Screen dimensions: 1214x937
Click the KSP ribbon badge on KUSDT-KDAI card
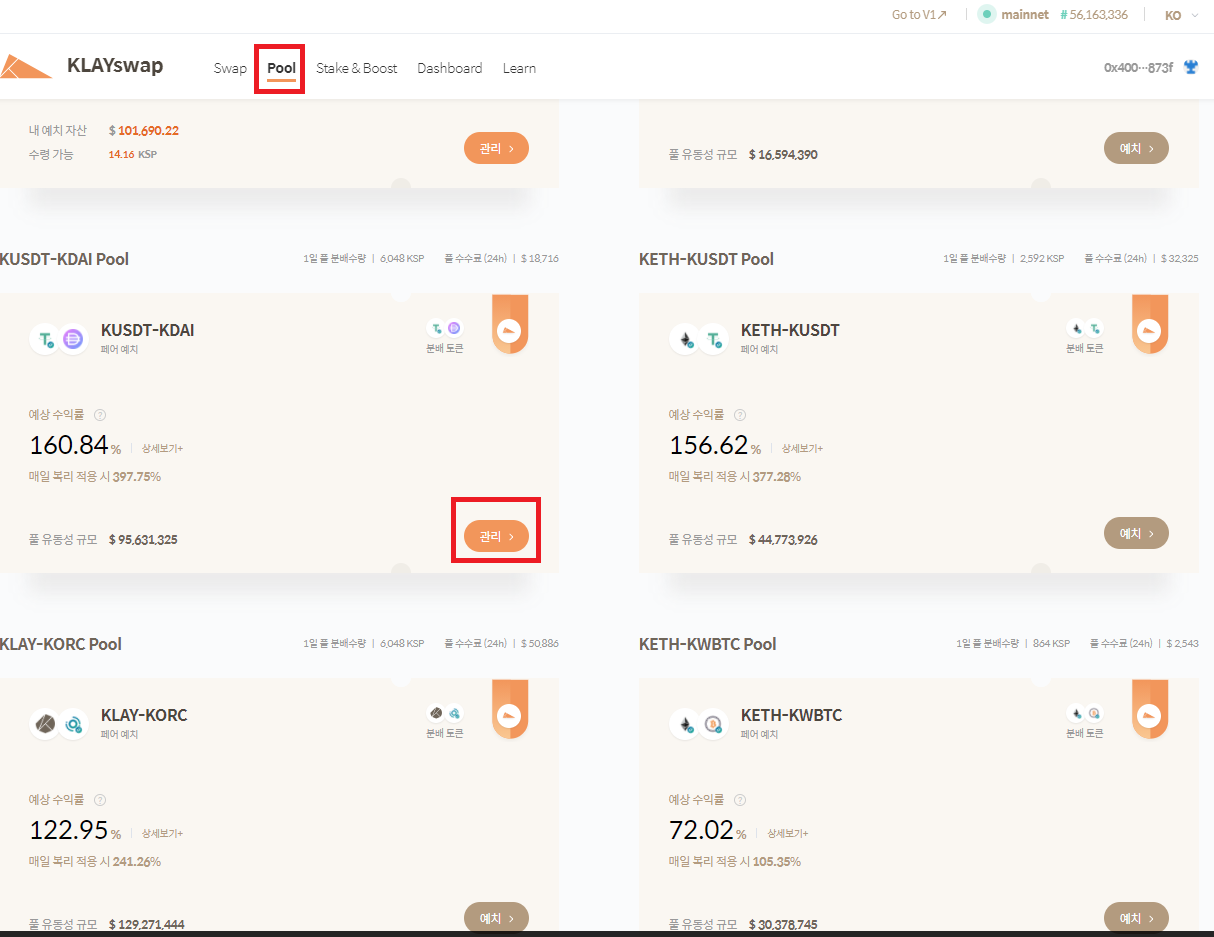[x=510, y=325]
